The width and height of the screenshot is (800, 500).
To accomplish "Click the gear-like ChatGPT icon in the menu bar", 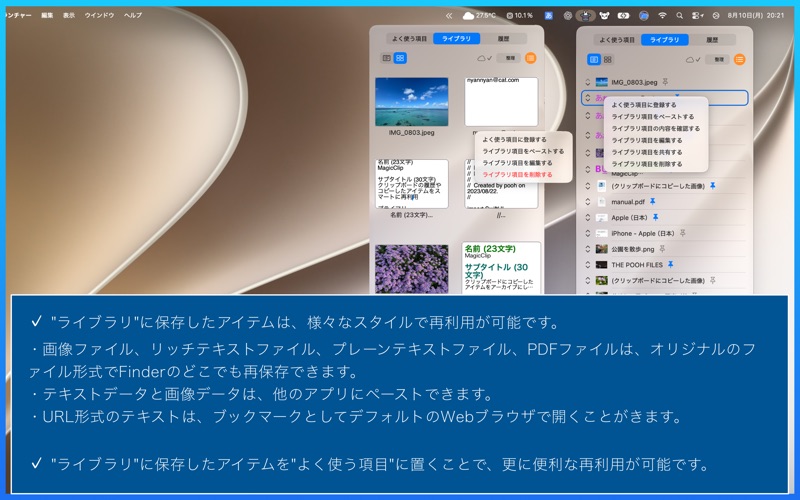I will pos(567,16).
